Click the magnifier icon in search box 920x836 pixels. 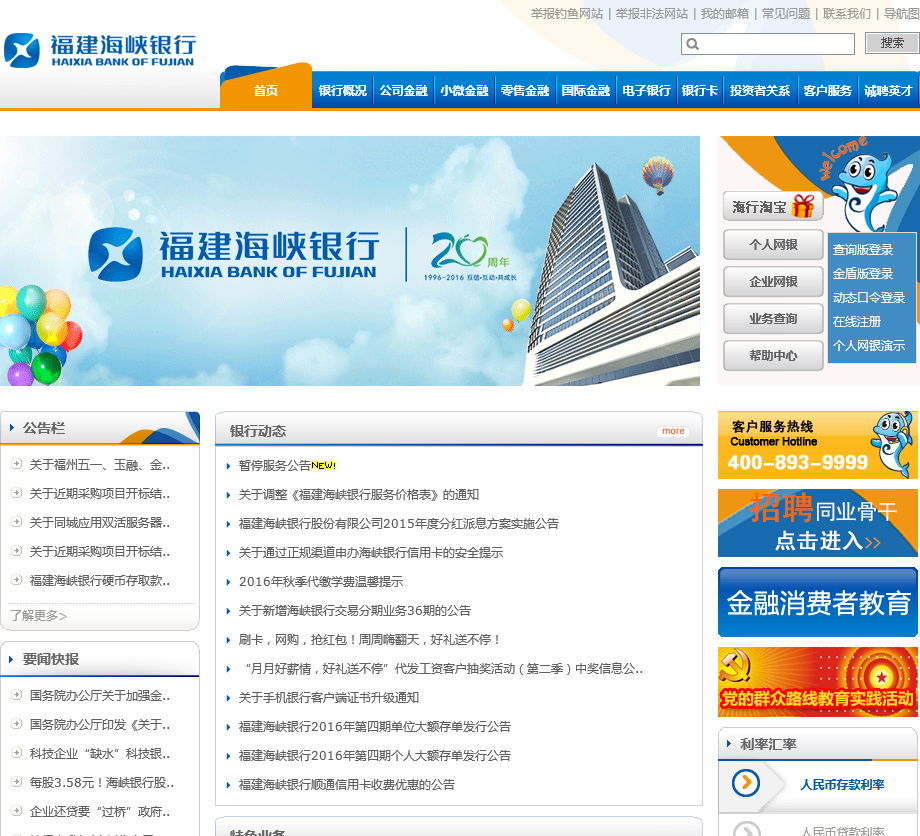[692, 44]
